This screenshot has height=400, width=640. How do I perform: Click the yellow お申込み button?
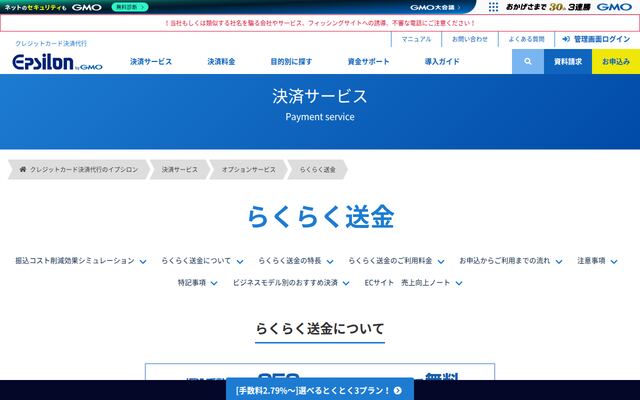(x=616, y=62)
